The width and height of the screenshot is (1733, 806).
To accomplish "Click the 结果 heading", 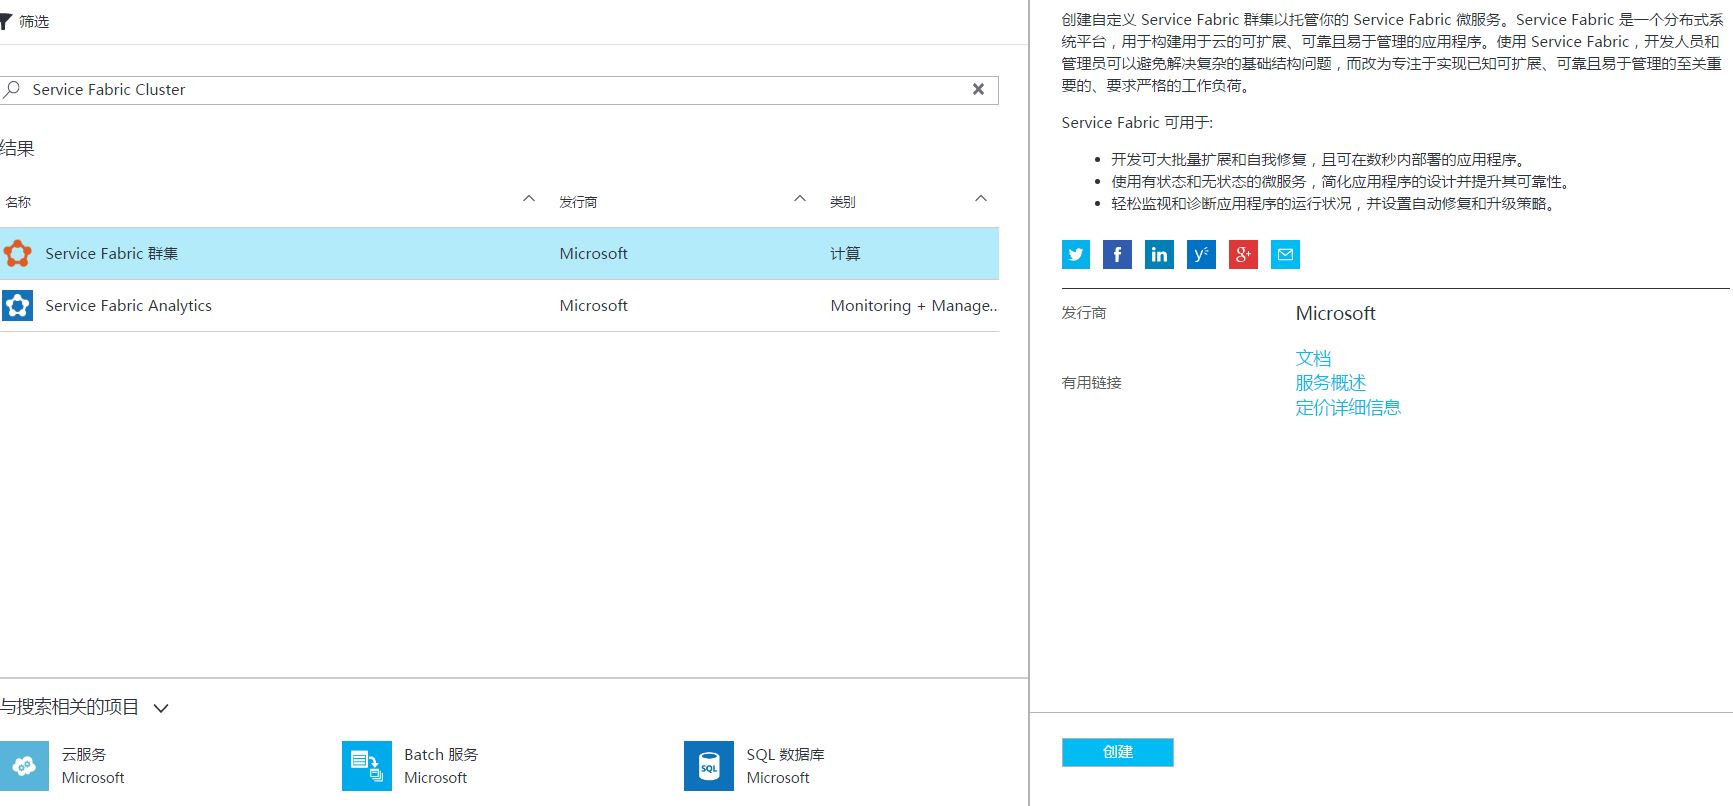I will (17, 149).
